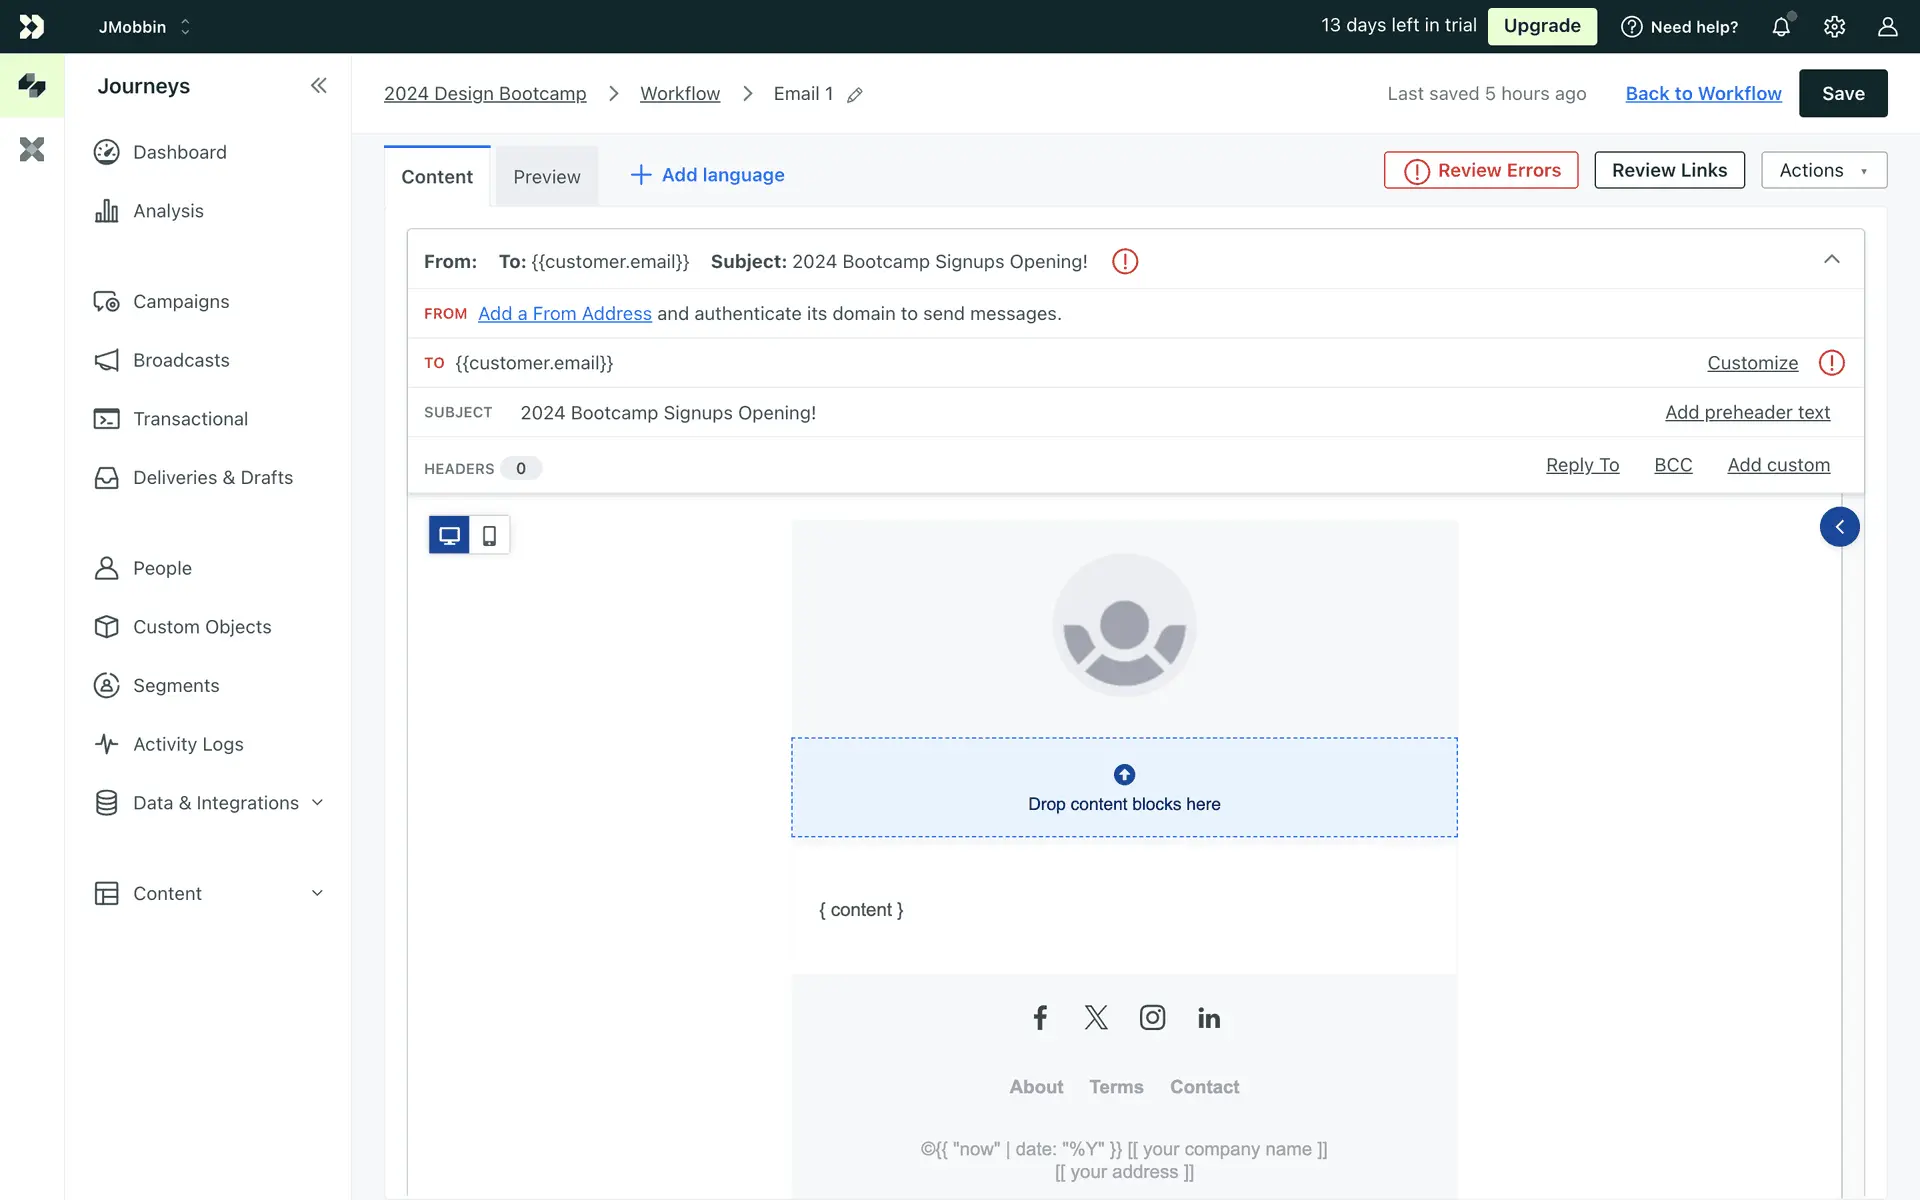
Task: Click the X social icon in footer
Action: tap(1096, 1018)
